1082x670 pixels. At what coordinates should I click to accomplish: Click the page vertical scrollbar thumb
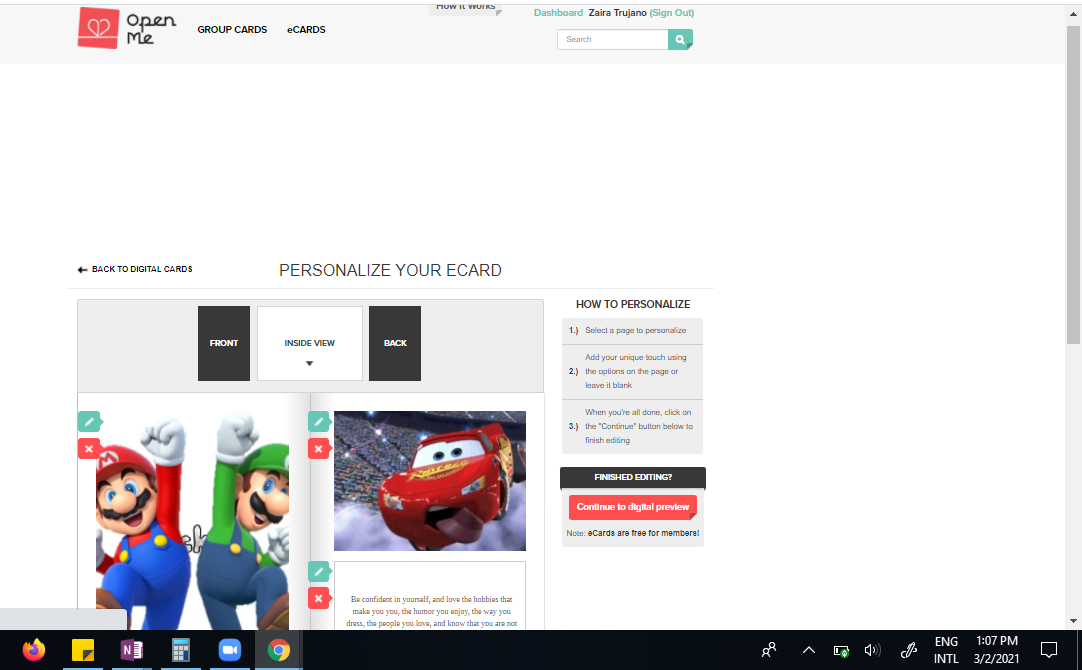point(1073,185)
